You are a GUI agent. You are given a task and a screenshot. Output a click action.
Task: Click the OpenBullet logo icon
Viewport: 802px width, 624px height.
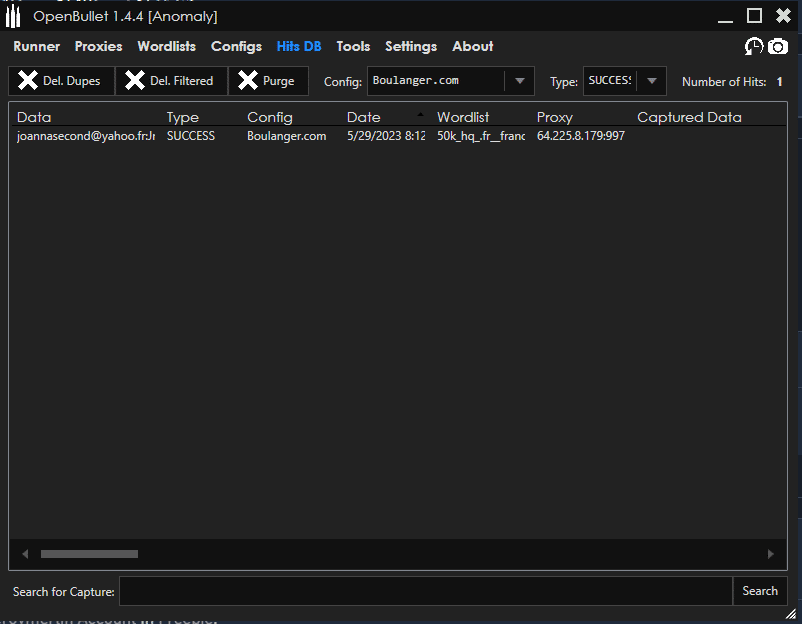point(13,16)
